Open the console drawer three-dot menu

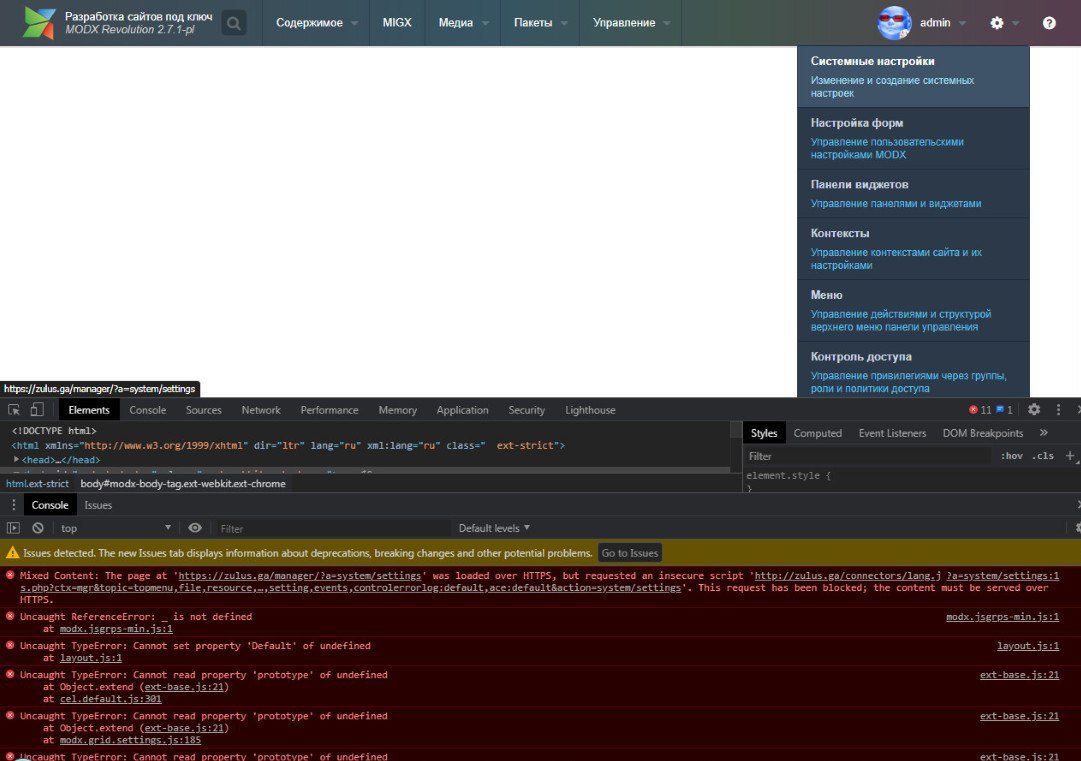click(x=13, y=505)
